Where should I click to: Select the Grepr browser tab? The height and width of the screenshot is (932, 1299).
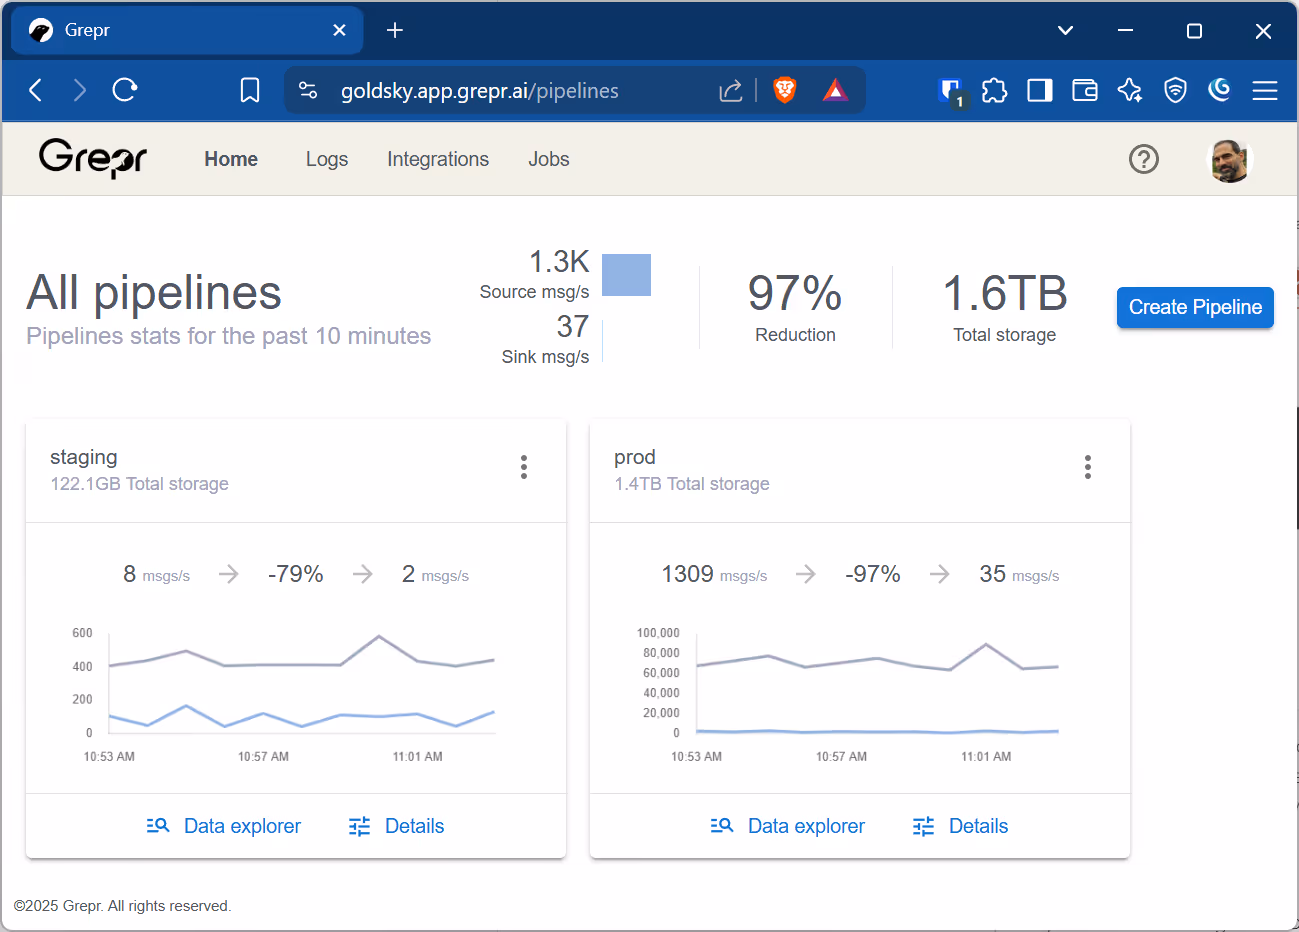point(187,30)
